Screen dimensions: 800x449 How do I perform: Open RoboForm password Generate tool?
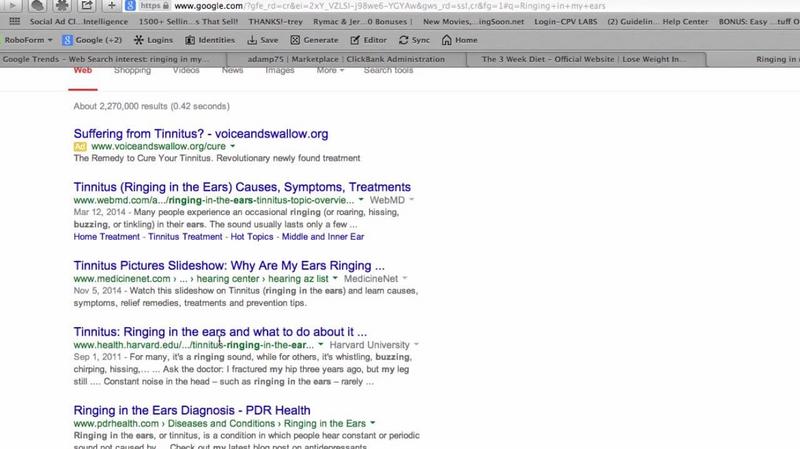pos(314,40)
